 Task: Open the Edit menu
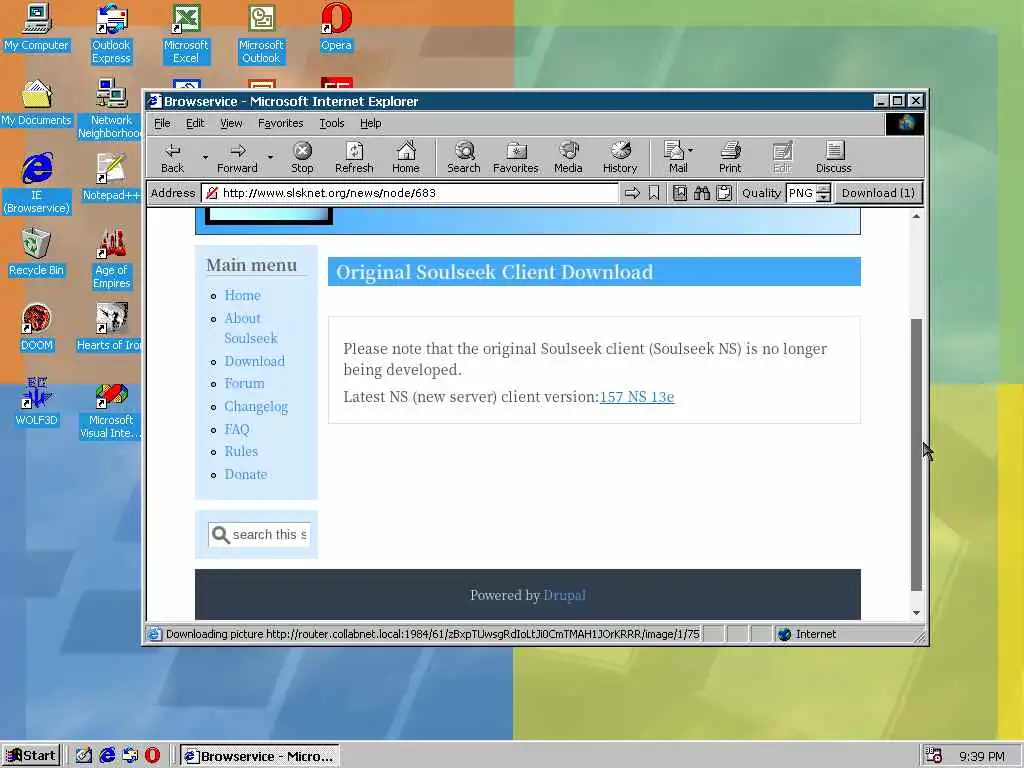point(195,123)
